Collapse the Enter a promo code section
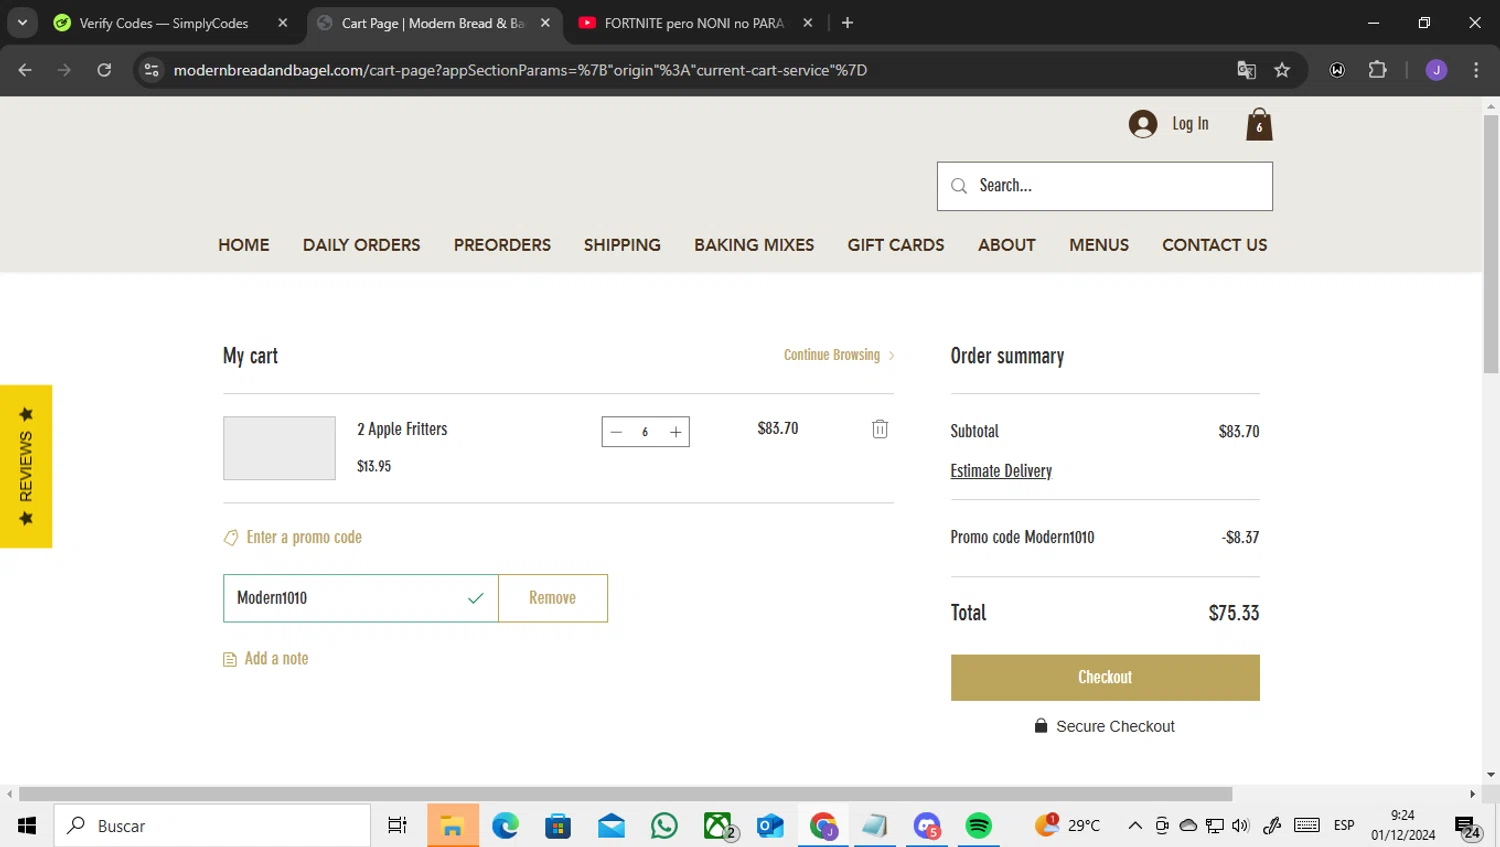1500x847 pixels. (x=293, y=537)
